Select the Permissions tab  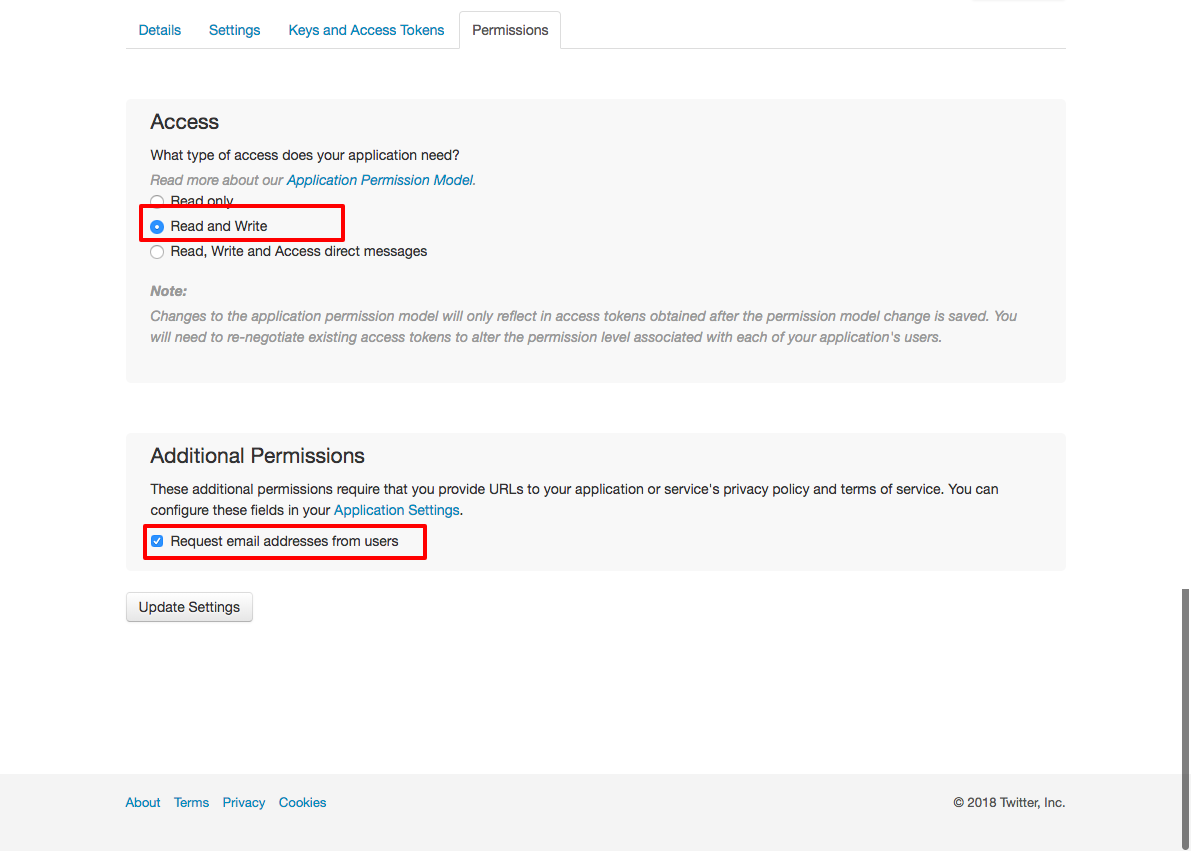(509, 30)
